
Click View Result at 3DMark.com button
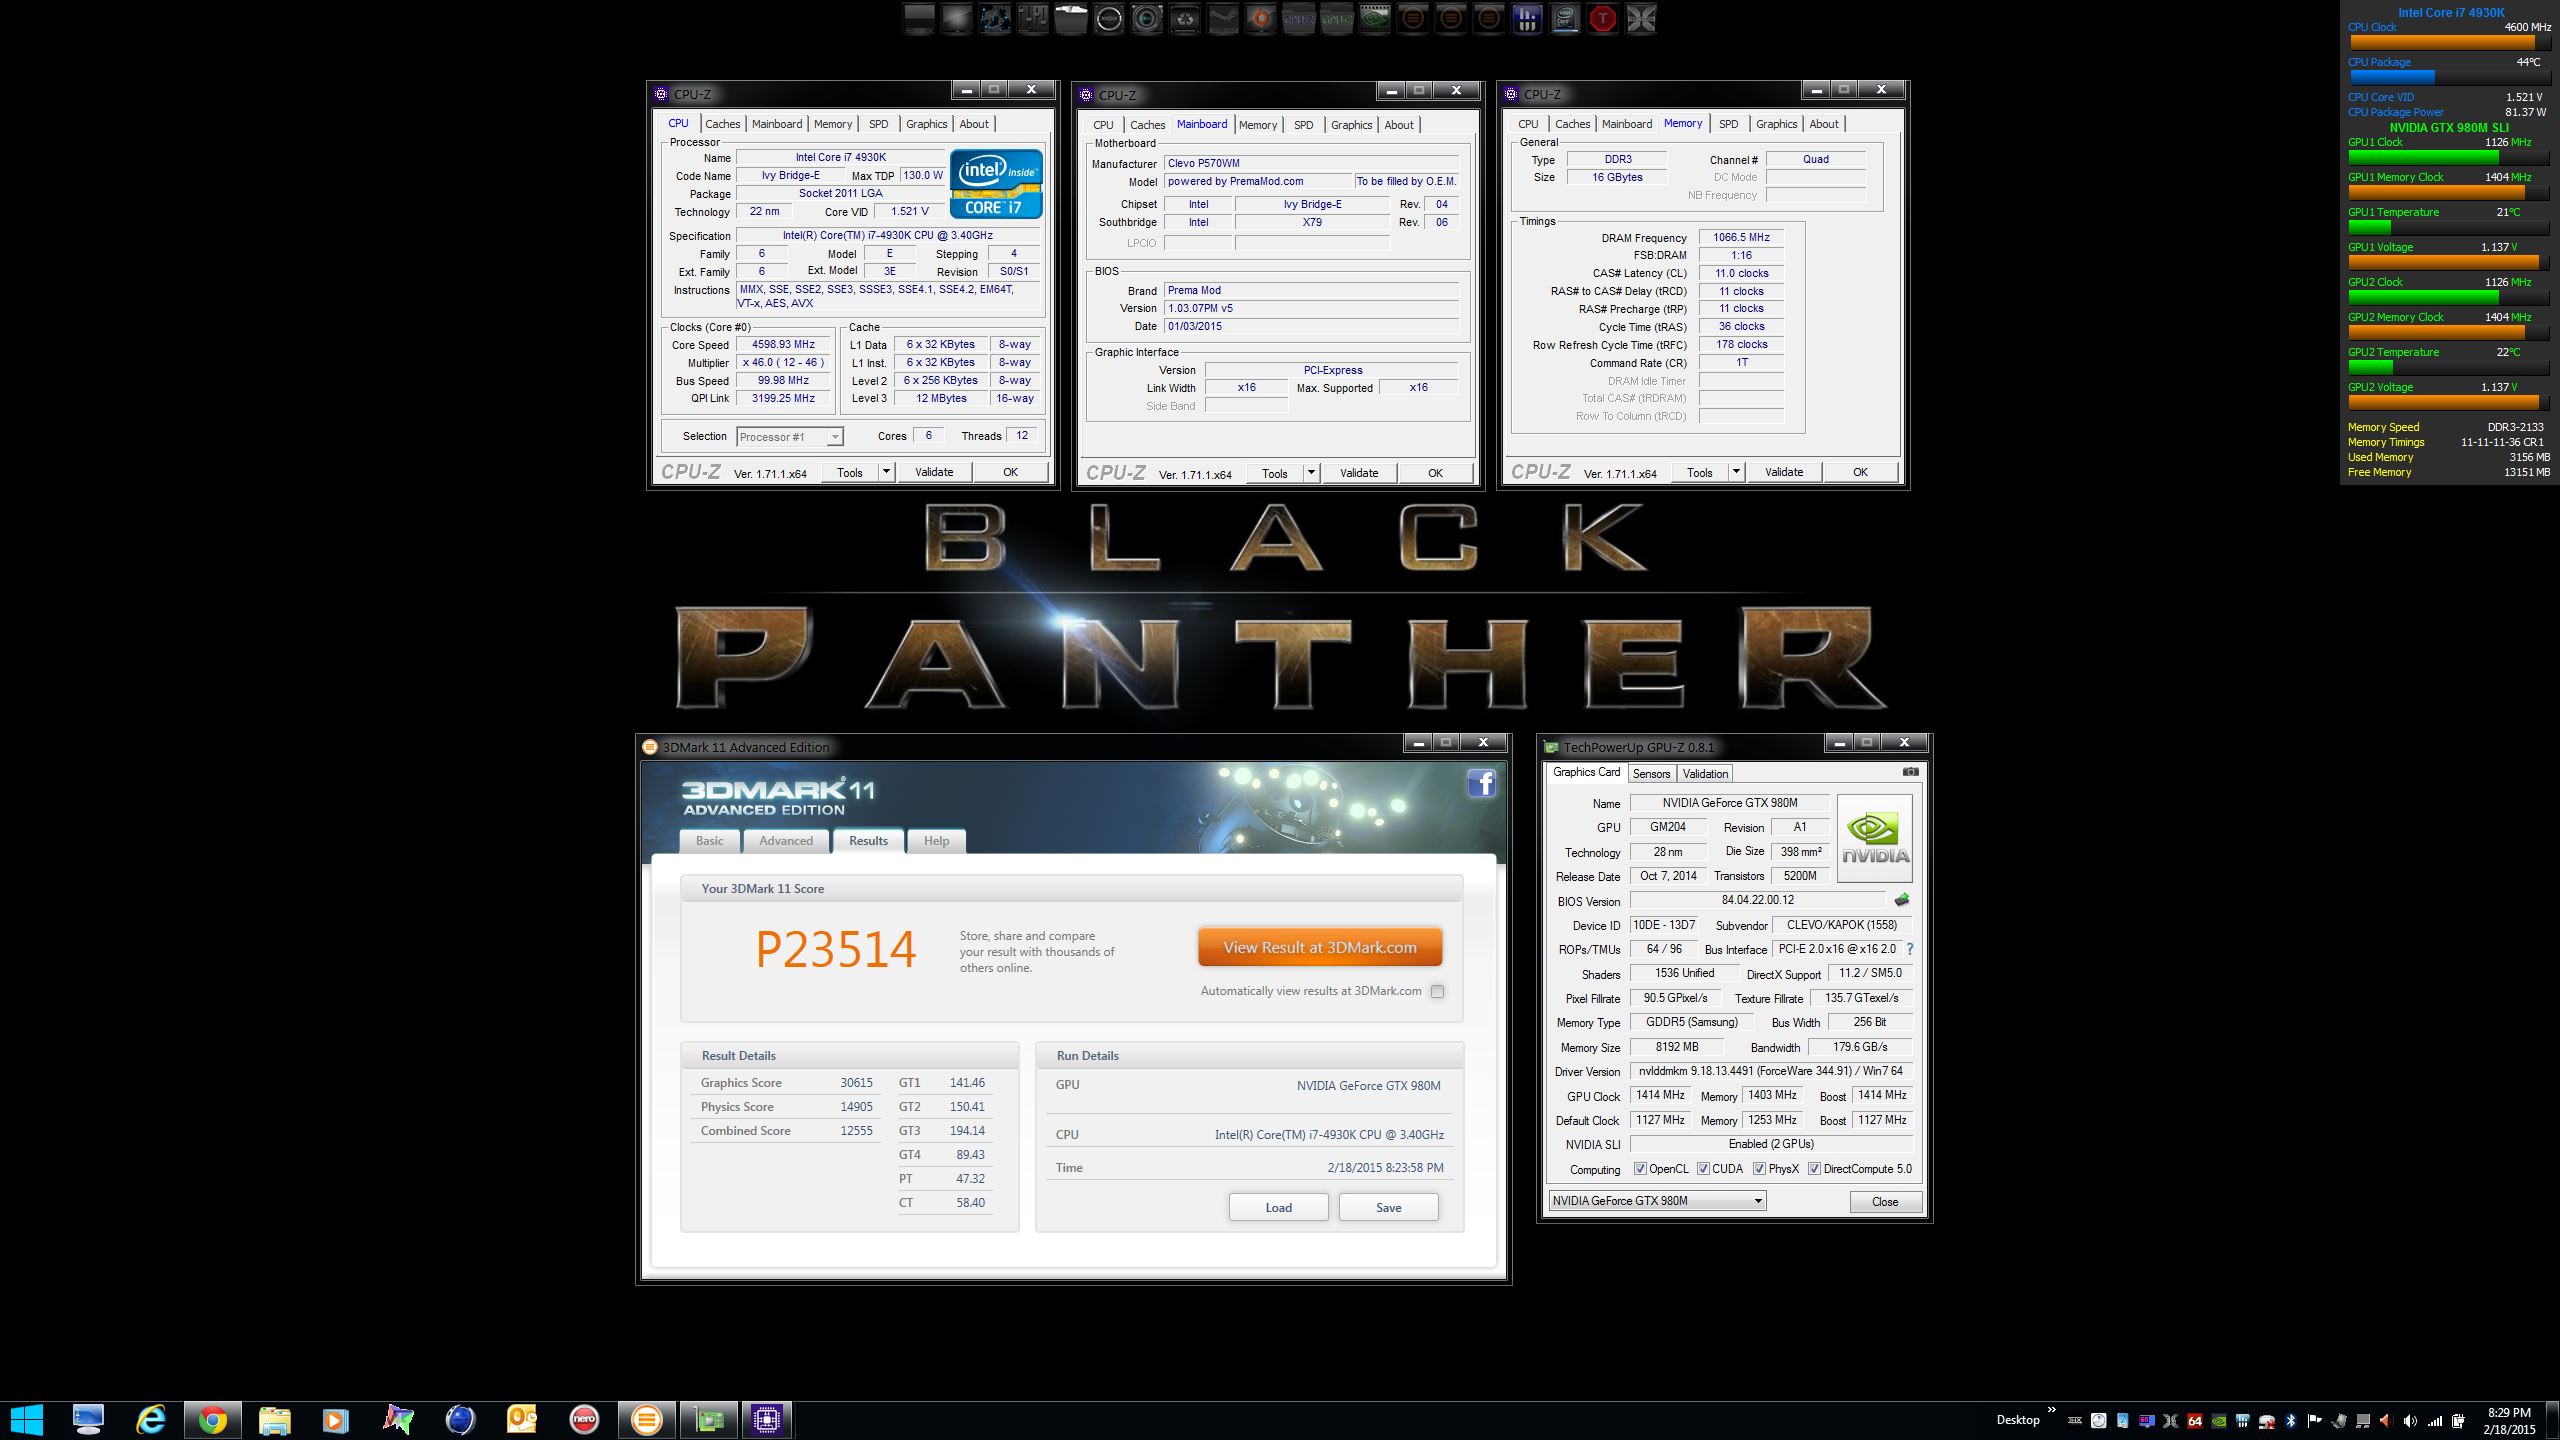coord(1320,948)
